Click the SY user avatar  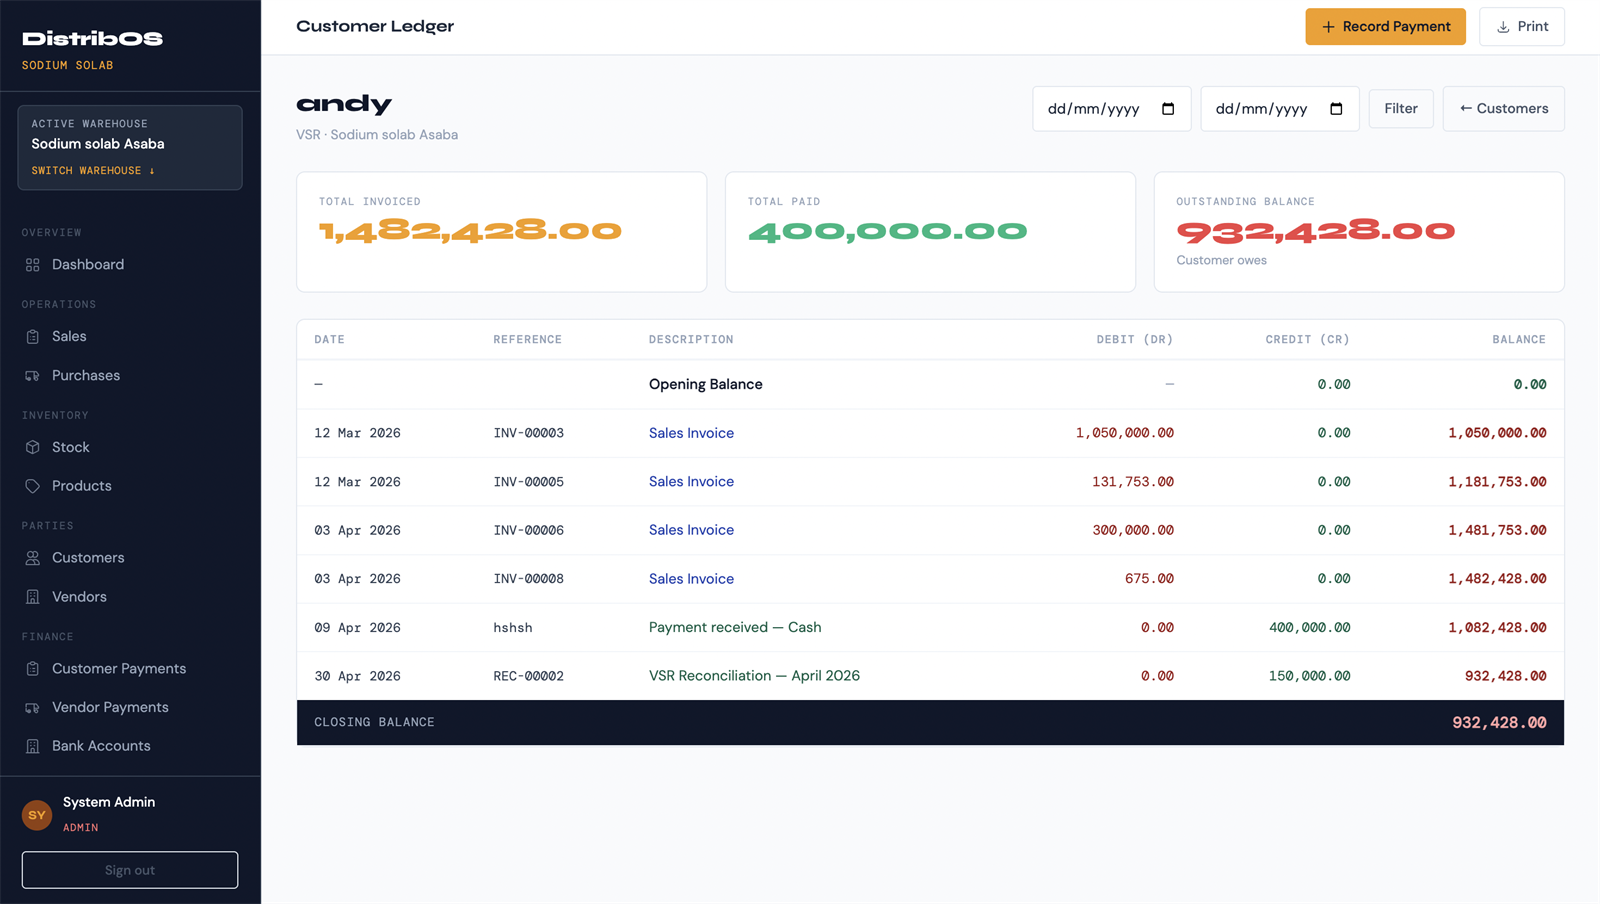(x=37, y=815)
